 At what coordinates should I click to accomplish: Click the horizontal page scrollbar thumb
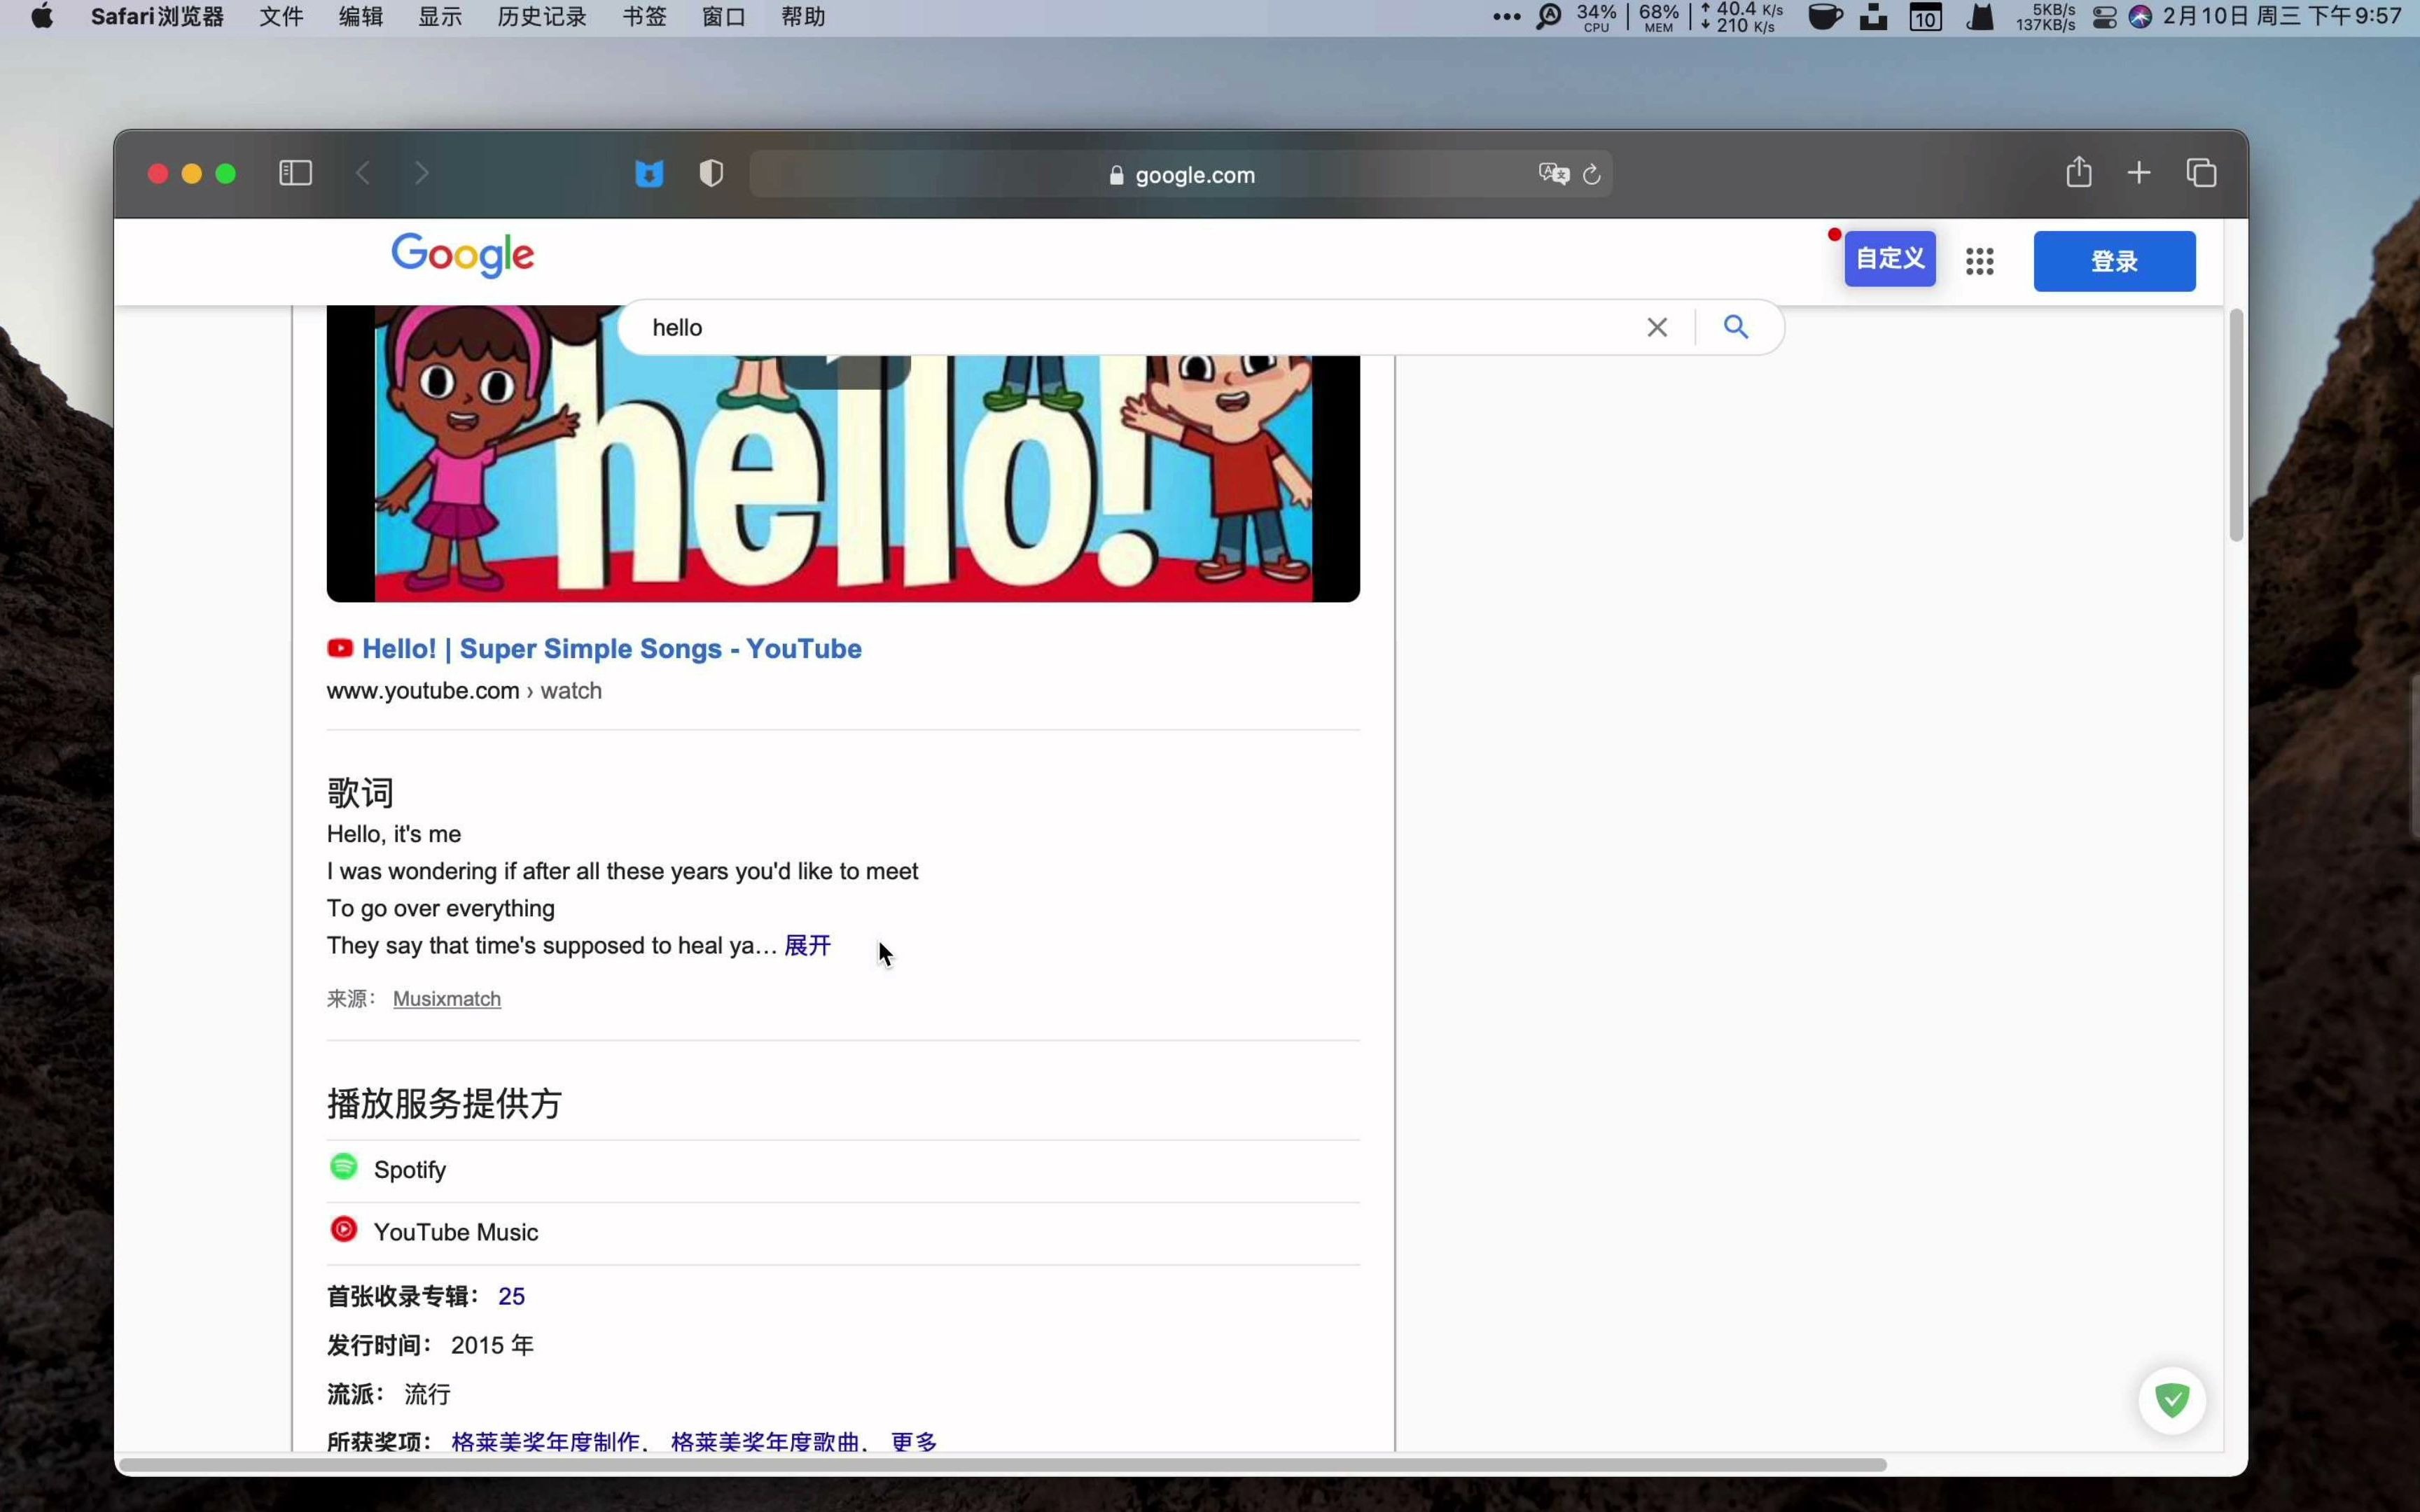[1002, 1465]
